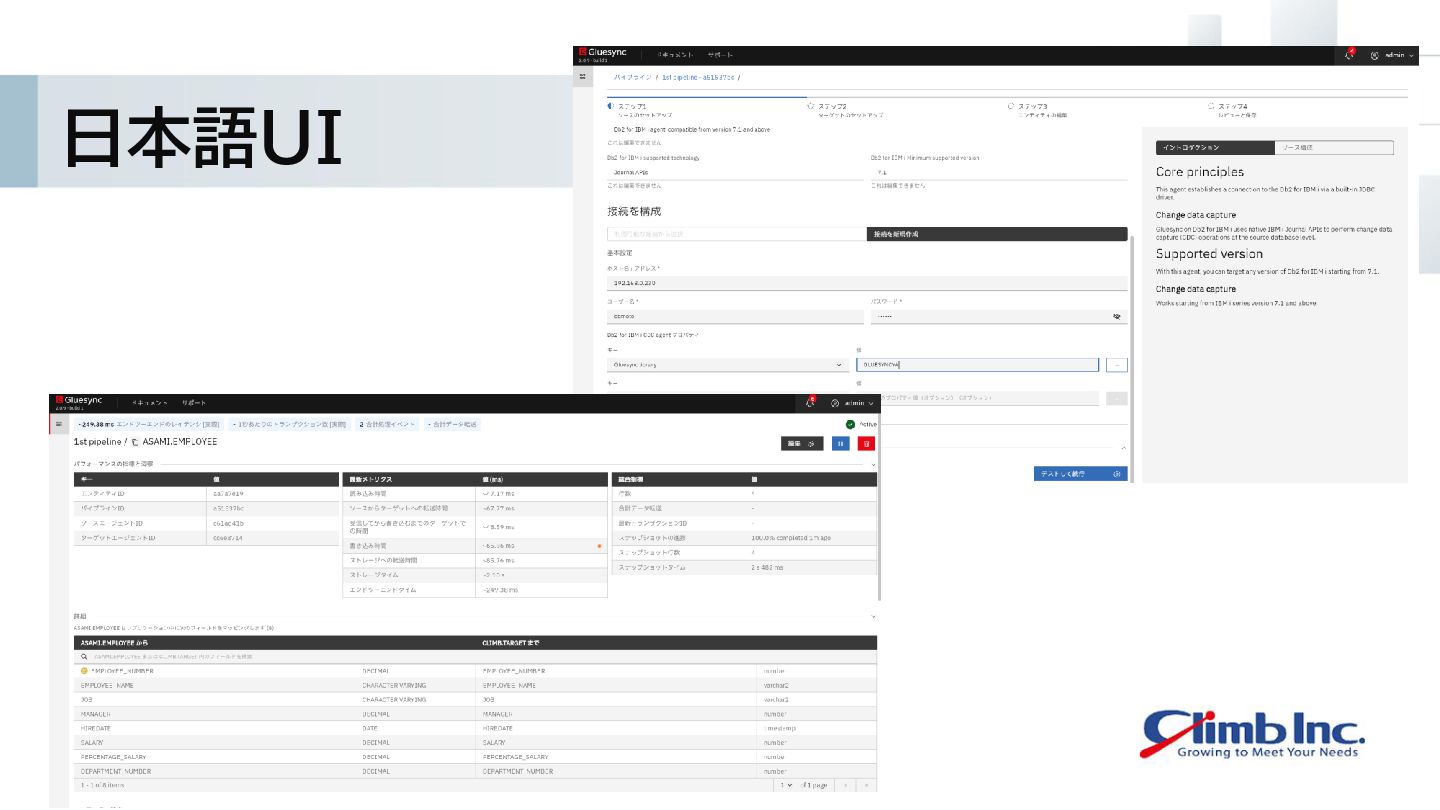This screenshot has width=1440, height=810.
Task: Click ASAMI.EMPLOYEE column header
Action: pos(114,641)
